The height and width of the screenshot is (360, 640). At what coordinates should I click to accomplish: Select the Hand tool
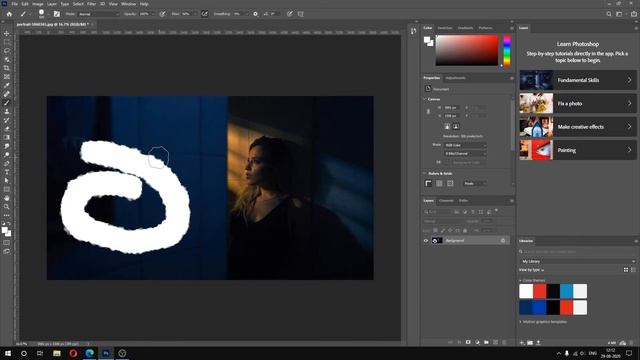tap(7, 198)
